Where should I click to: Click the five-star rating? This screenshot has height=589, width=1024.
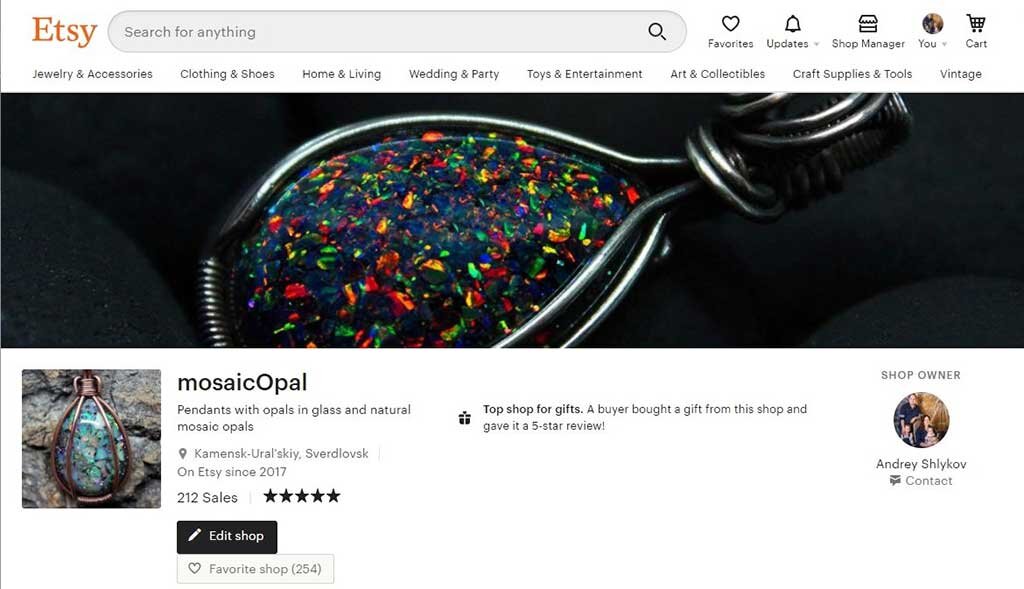(x=302, y=496)
